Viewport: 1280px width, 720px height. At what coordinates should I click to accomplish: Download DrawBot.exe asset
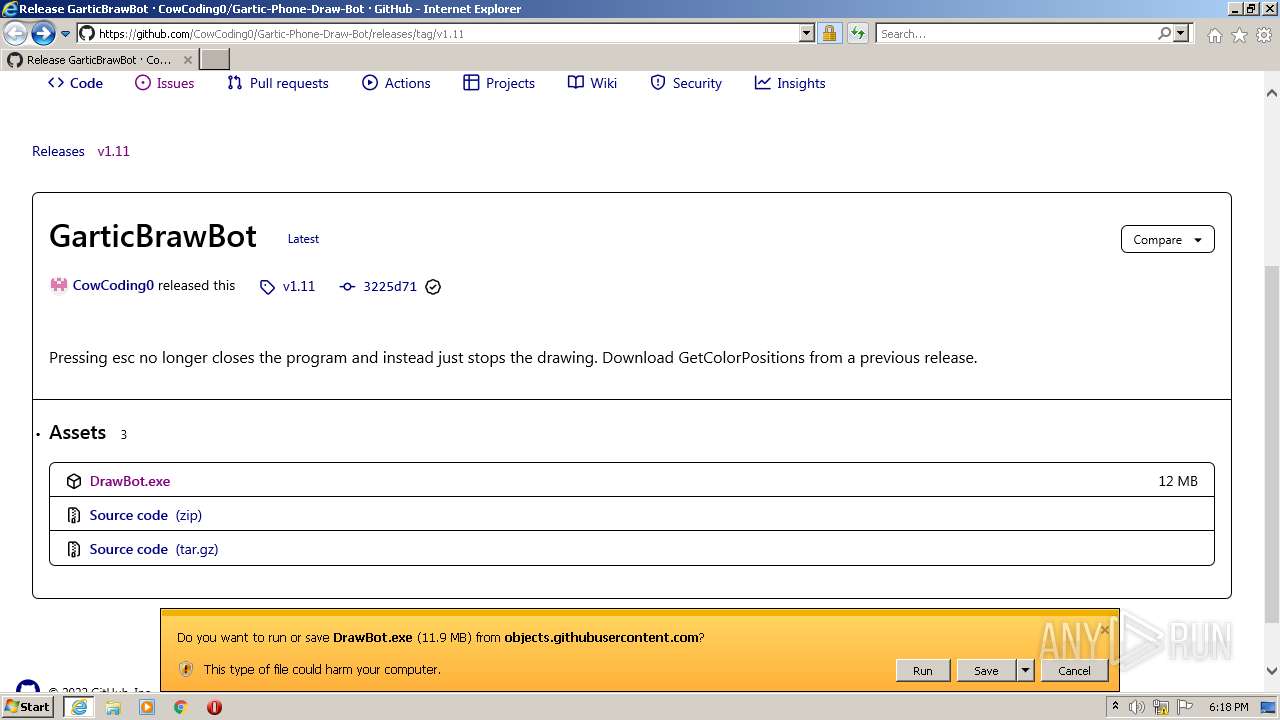130,481
